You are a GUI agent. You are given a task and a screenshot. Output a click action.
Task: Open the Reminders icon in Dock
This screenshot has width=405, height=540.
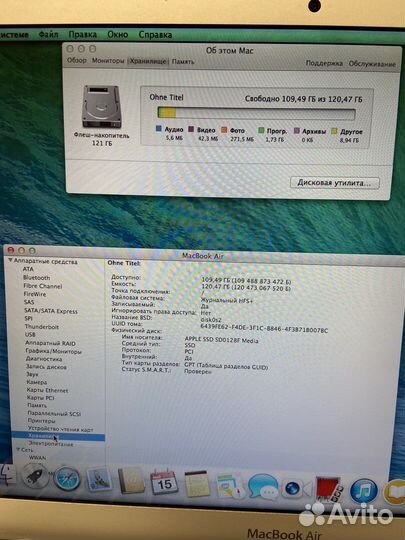tap(230, 486)
